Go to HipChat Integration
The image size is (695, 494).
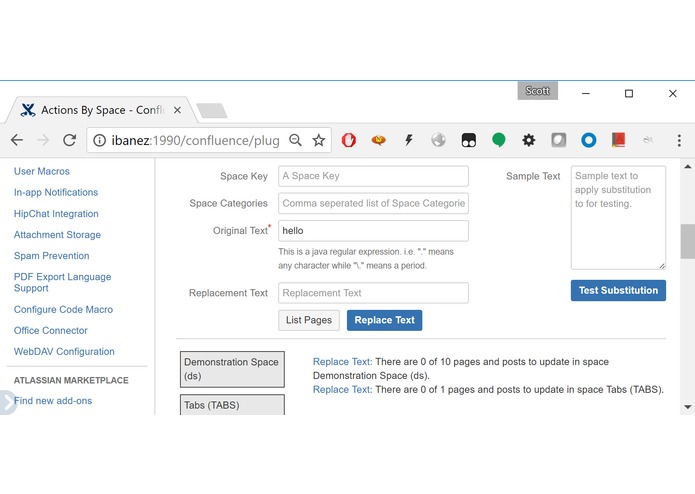[x=56, y=214]
